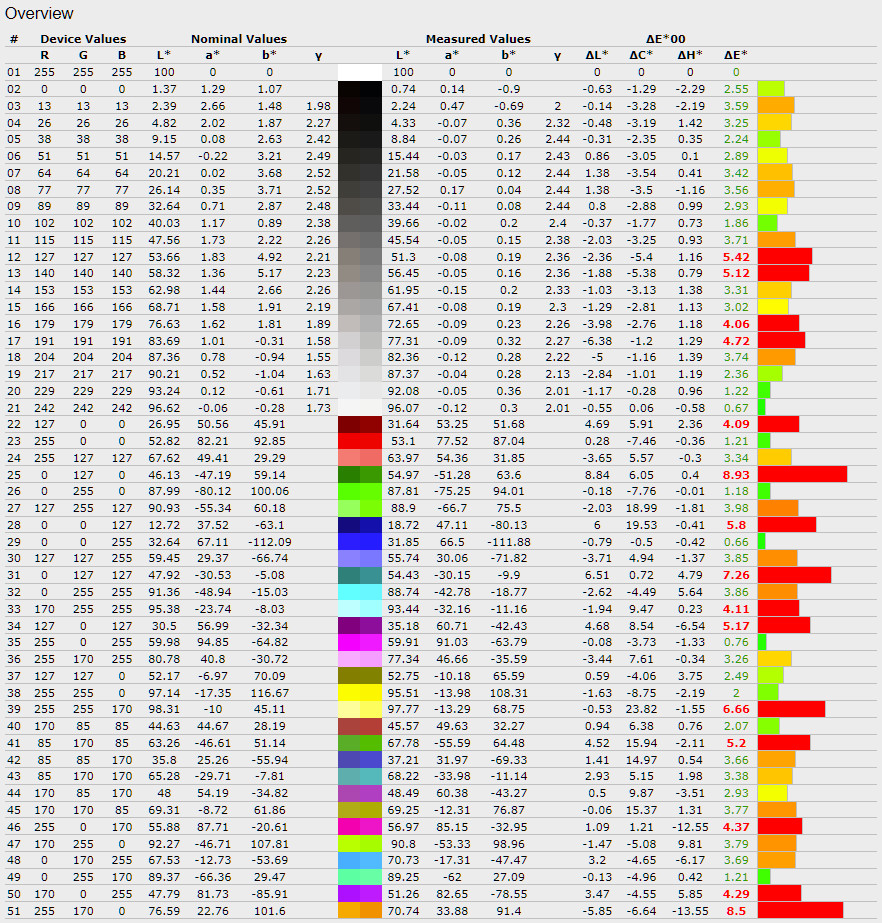Viewport: 882px width, 923px height.
Task: Click the bright green swatch in row 26
Action: [x=360, y=491]
